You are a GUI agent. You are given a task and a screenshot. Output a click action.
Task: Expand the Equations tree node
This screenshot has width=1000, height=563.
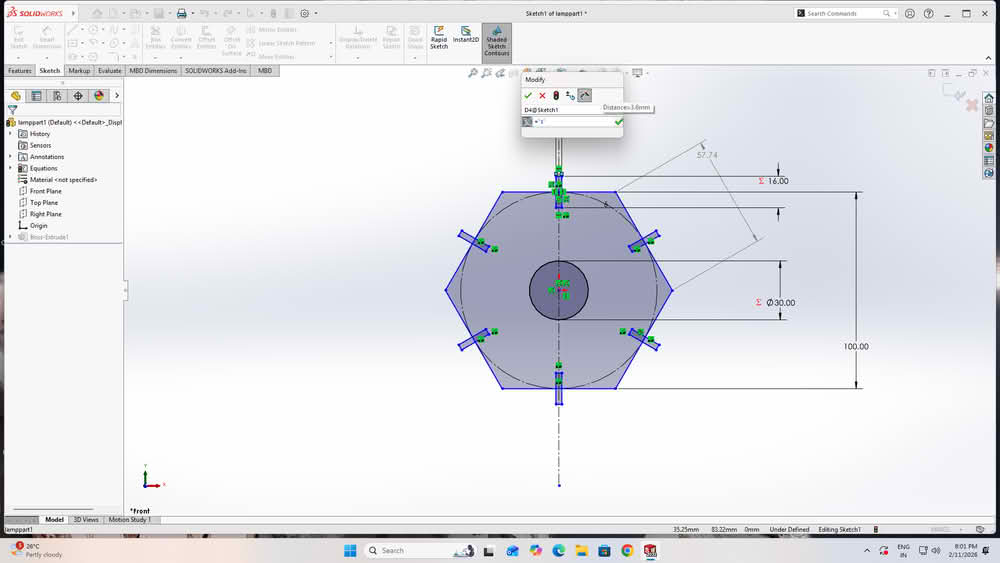pos(10,168)
